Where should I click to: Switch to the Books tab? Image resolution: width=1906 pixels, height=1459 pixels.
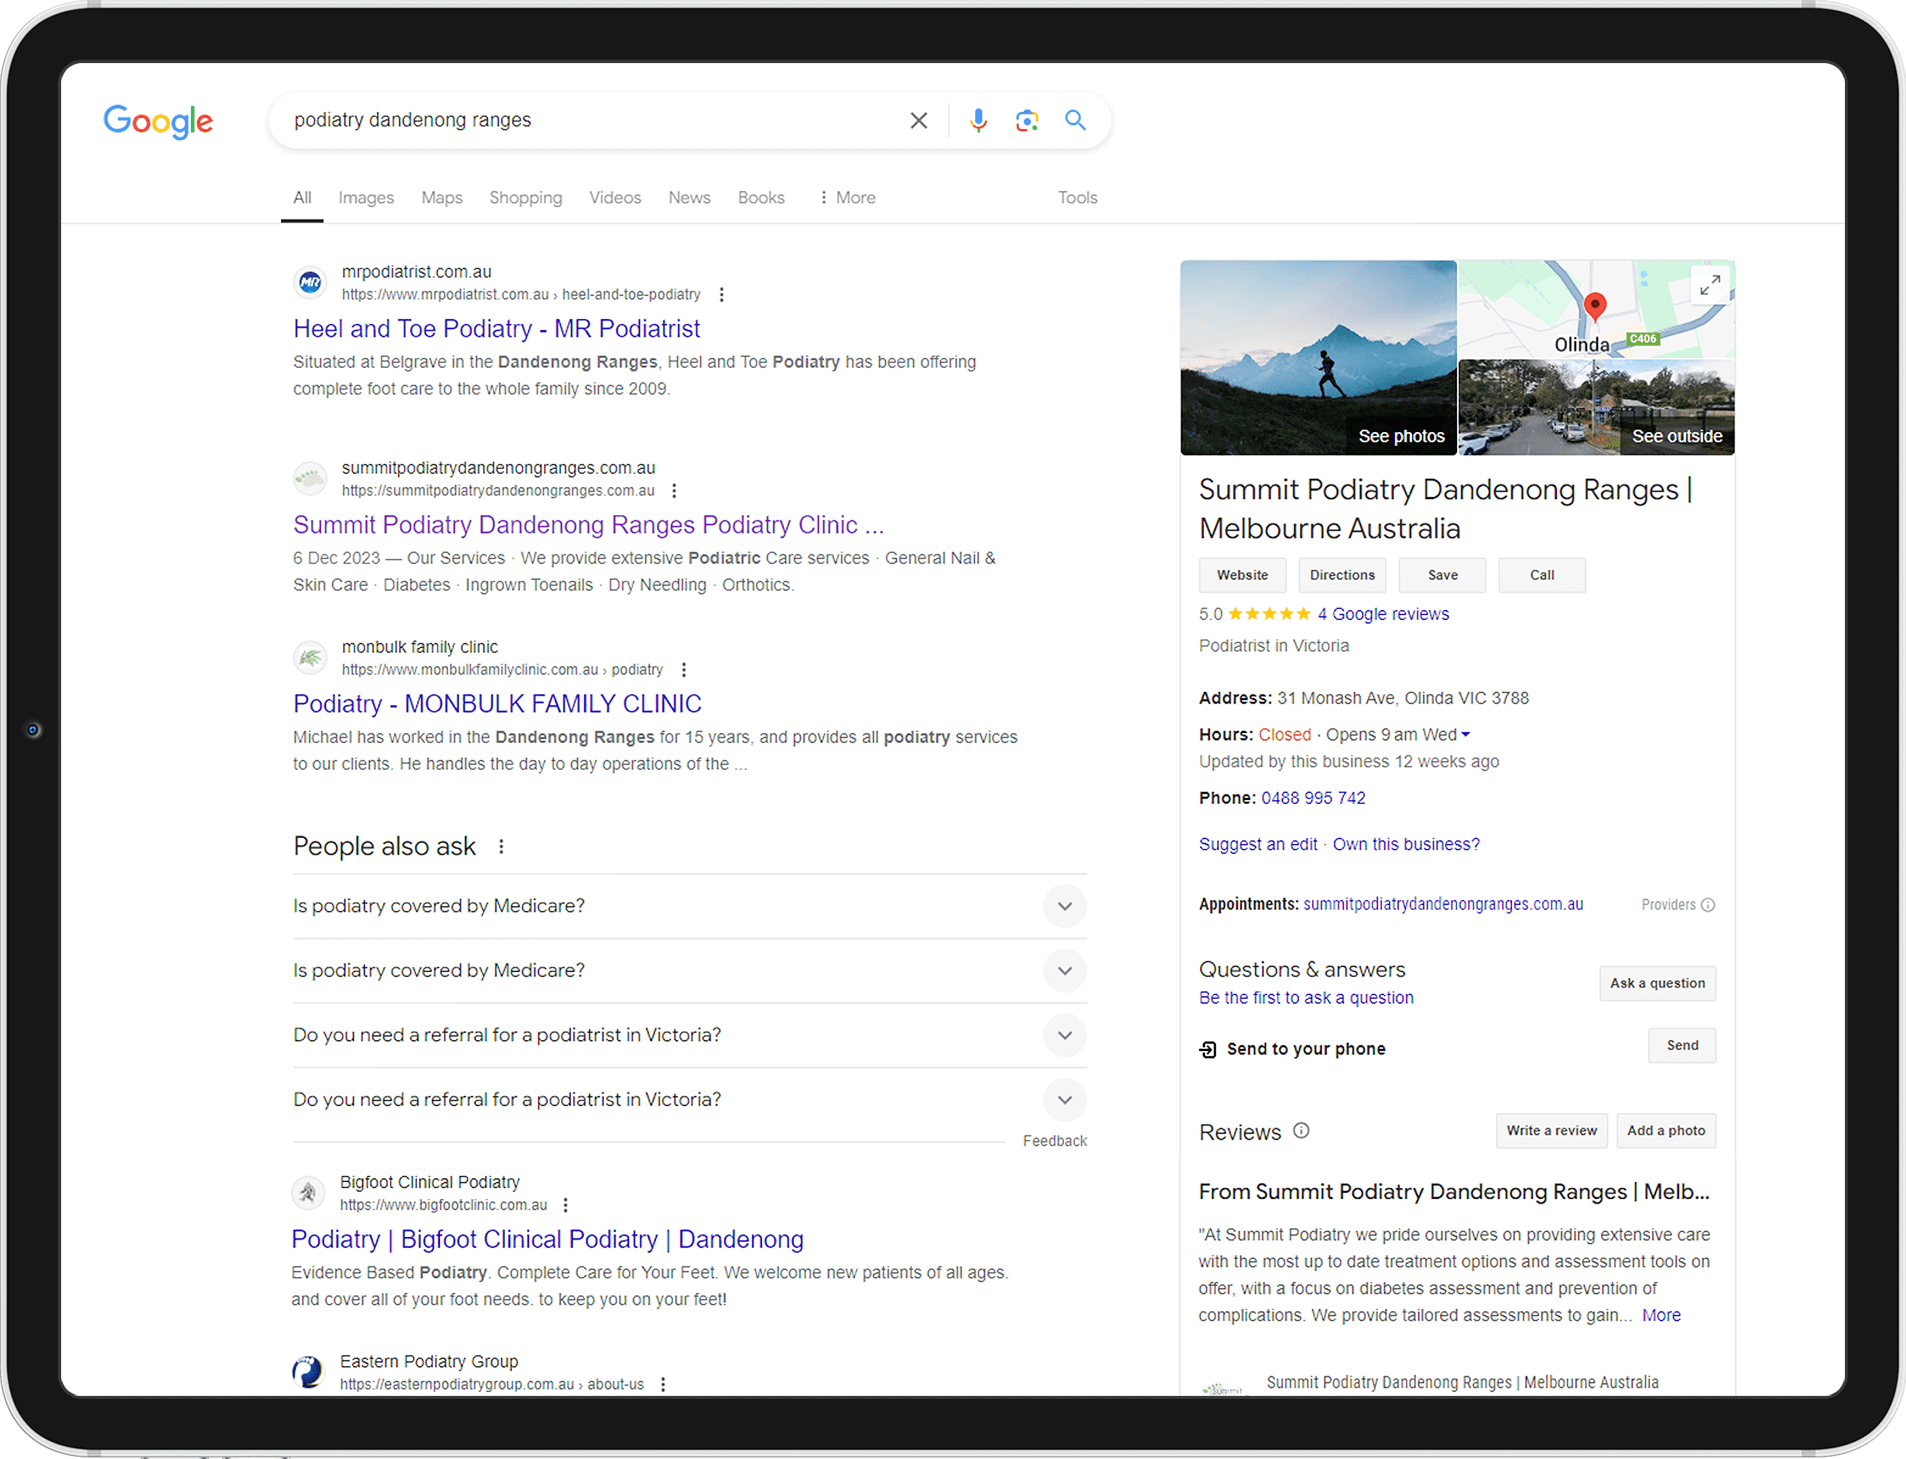761,198
